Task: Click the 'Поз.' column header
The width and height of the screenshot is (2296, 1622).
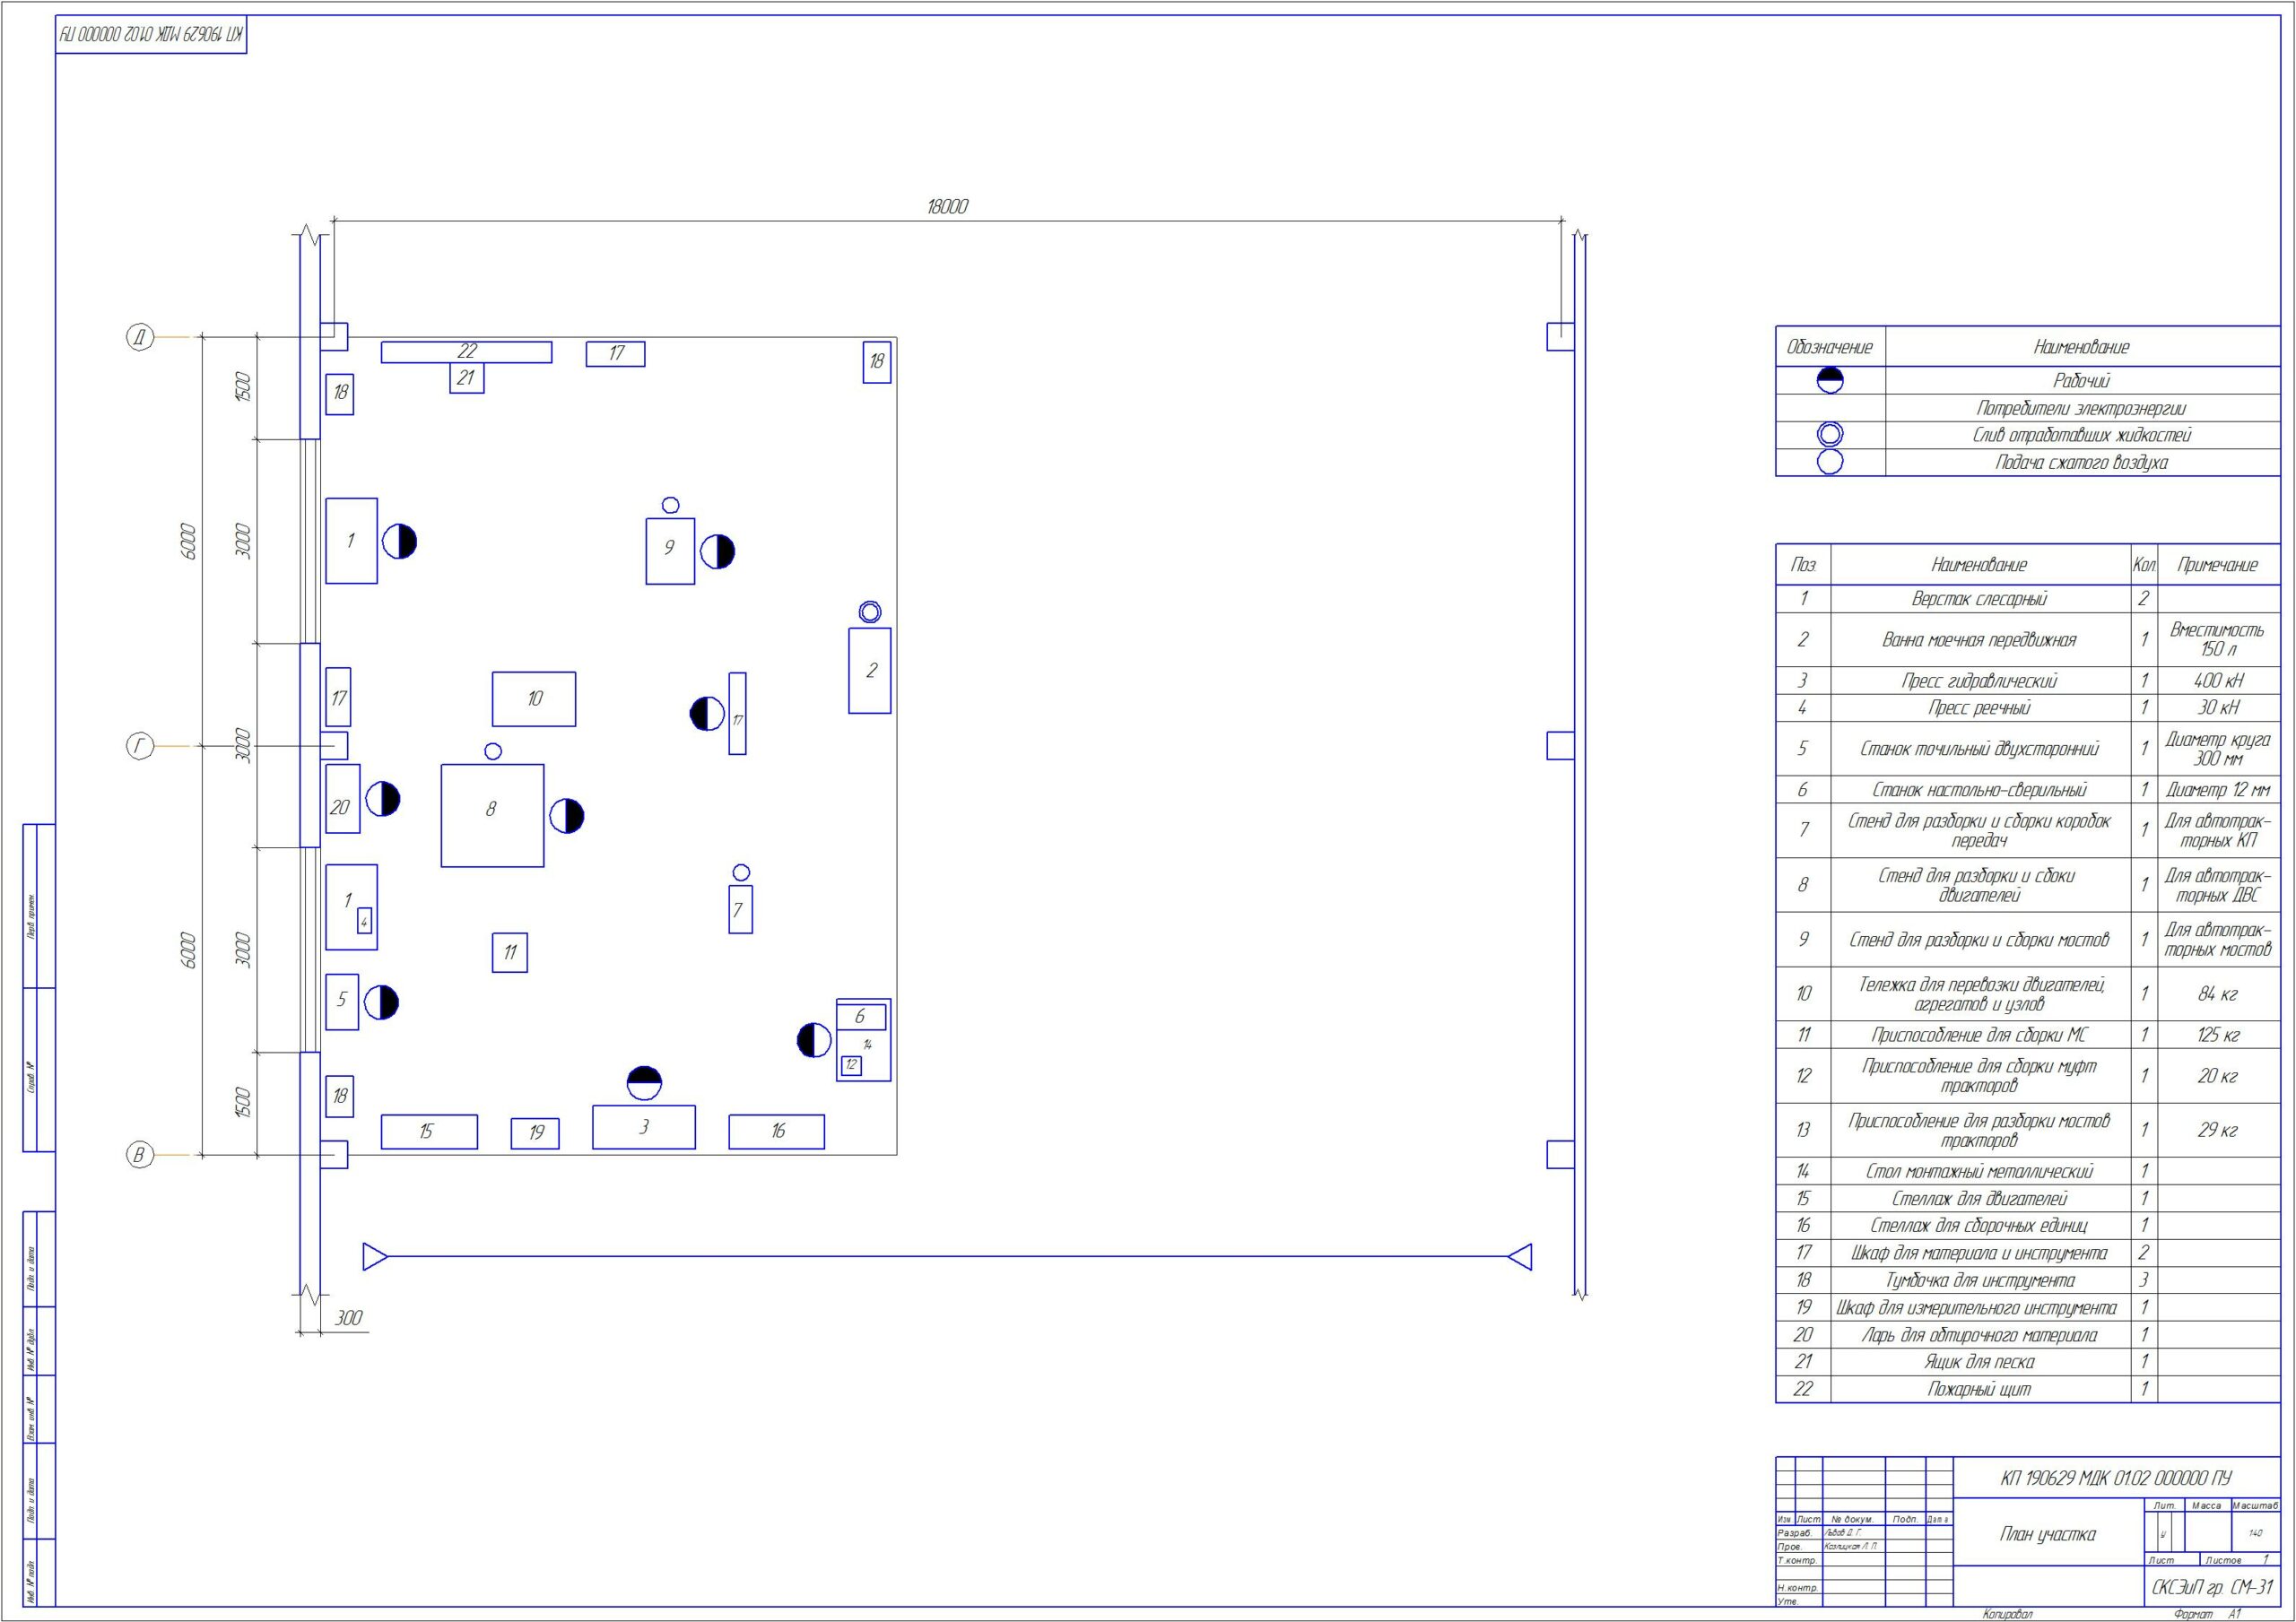Action: tap(1803, 565)
